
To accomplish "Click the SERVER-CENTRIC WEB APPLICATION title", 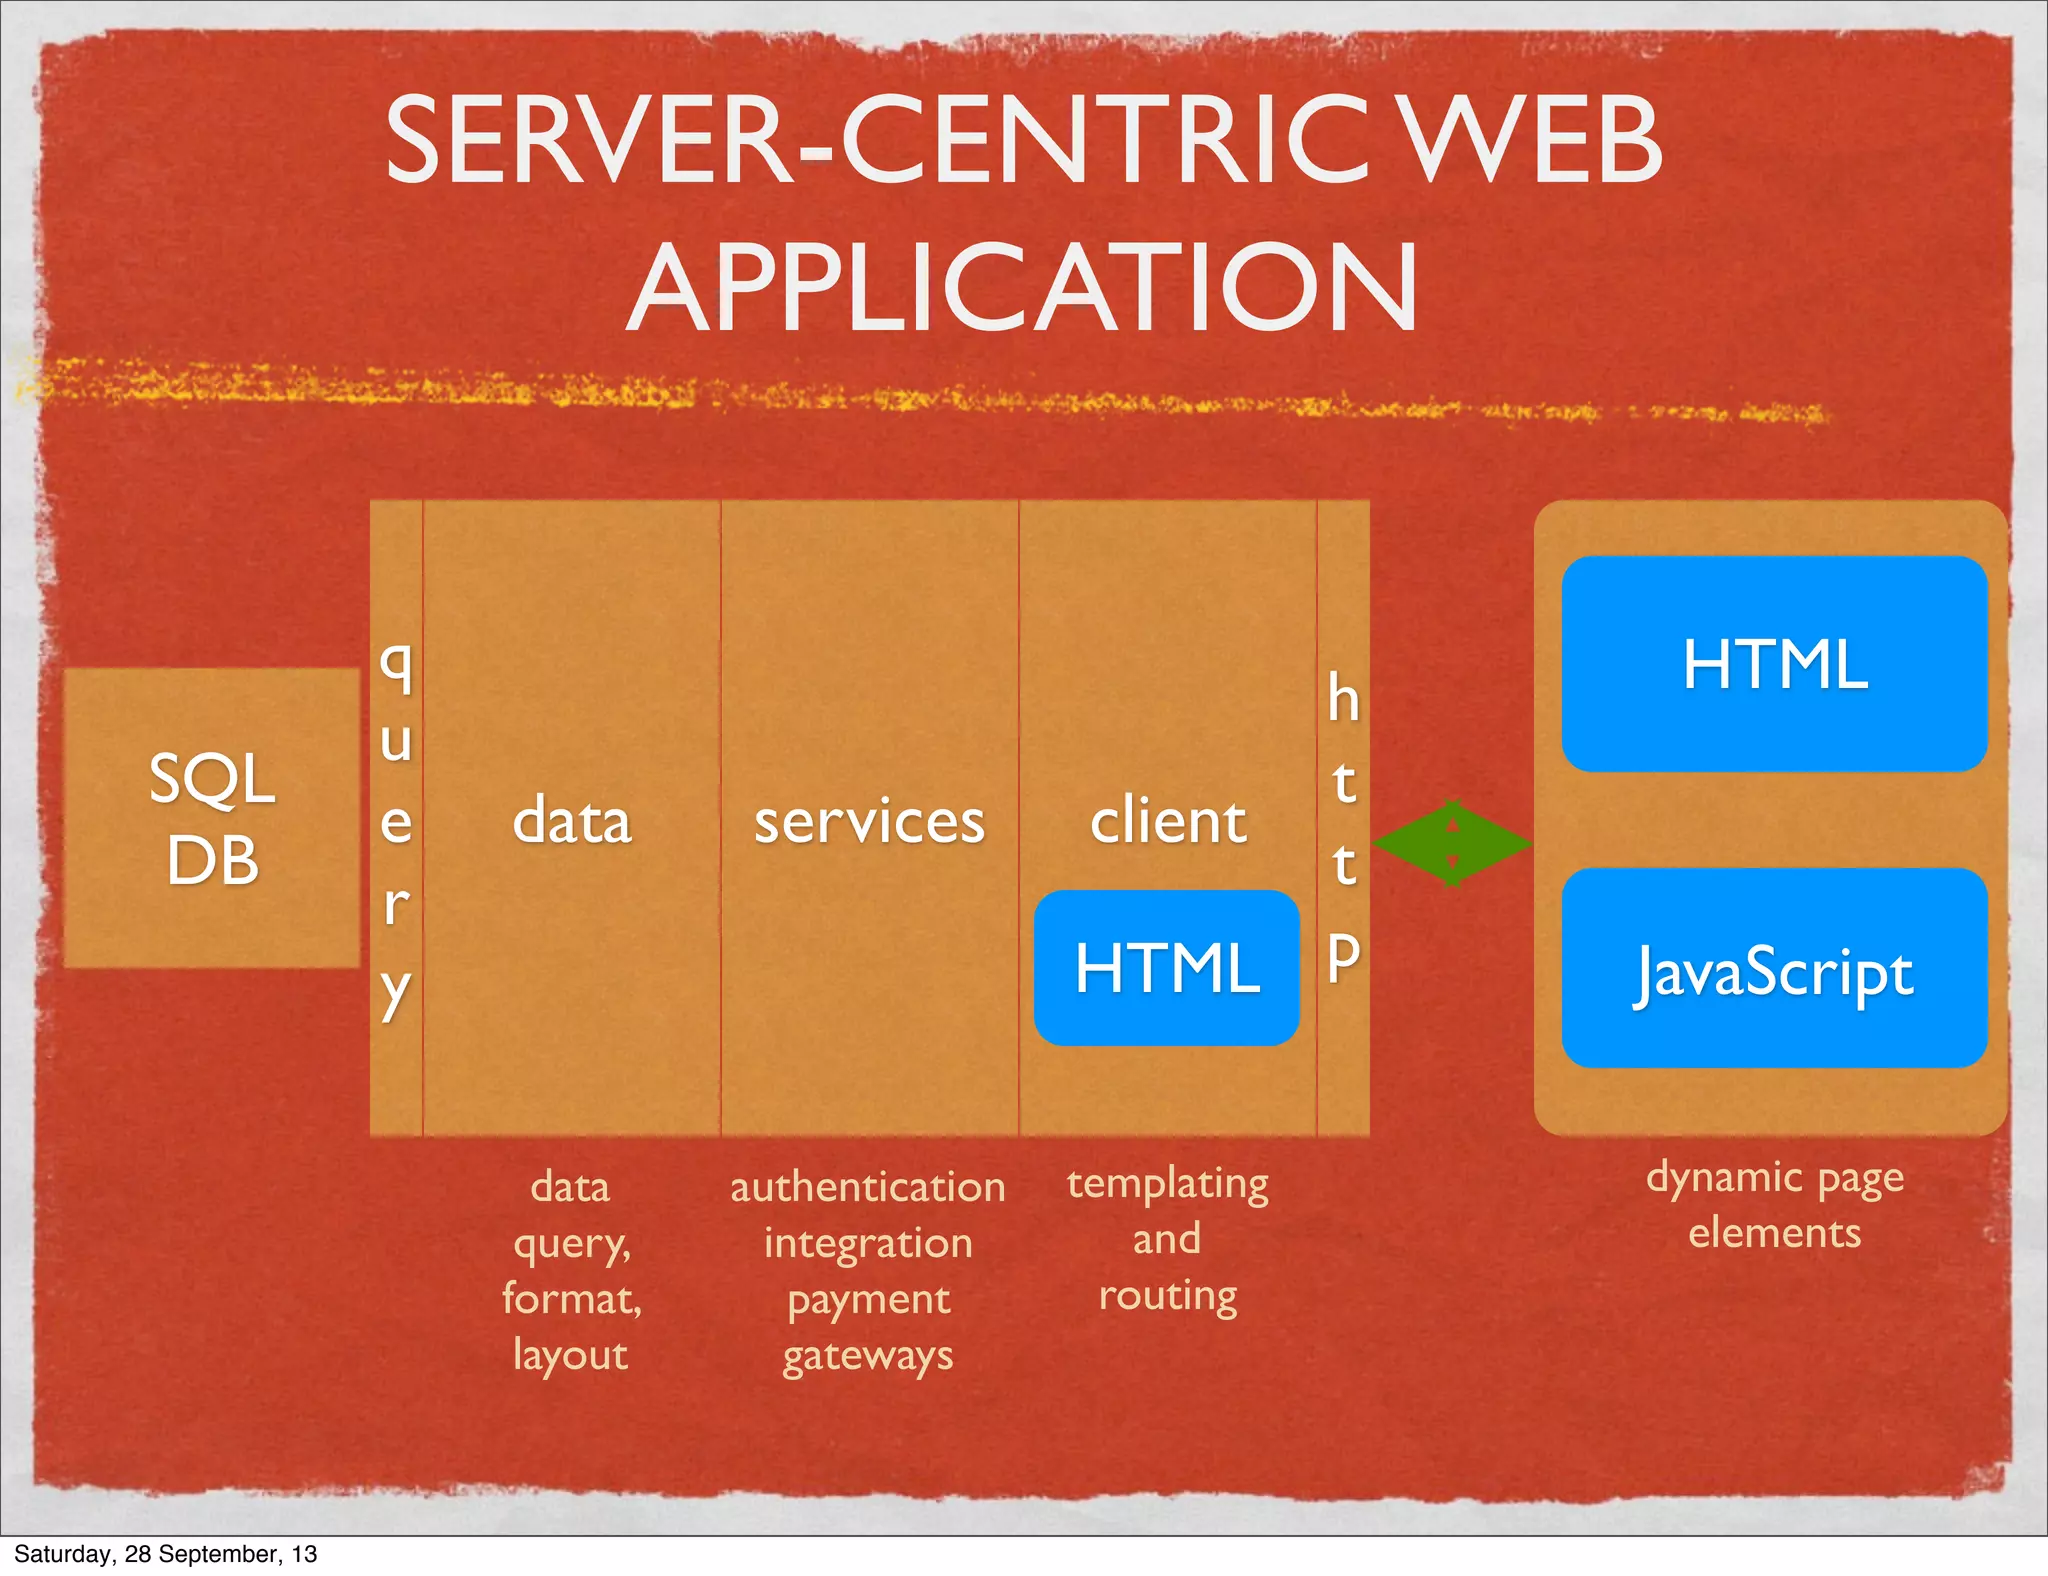I will tap(1024, 212).
